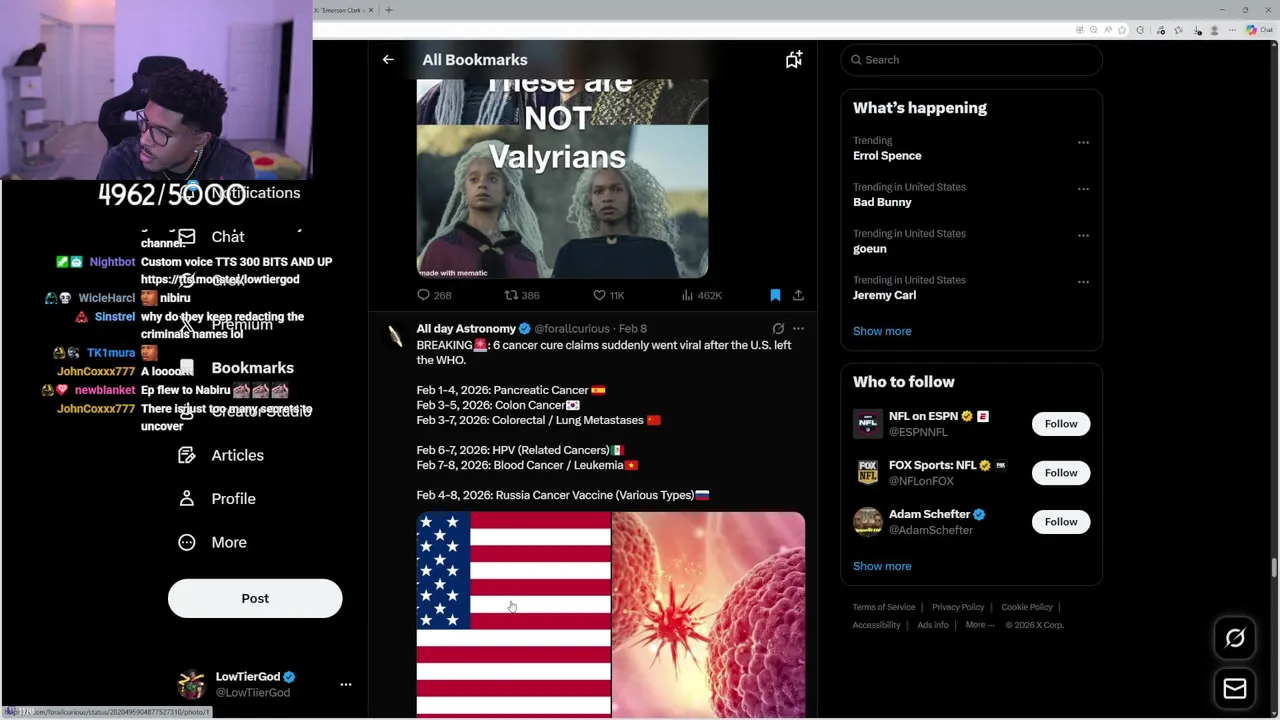This screenshot has height=720, width=1280.
Task: Follow NFL on ESPN
Action: coord(1061,424)
